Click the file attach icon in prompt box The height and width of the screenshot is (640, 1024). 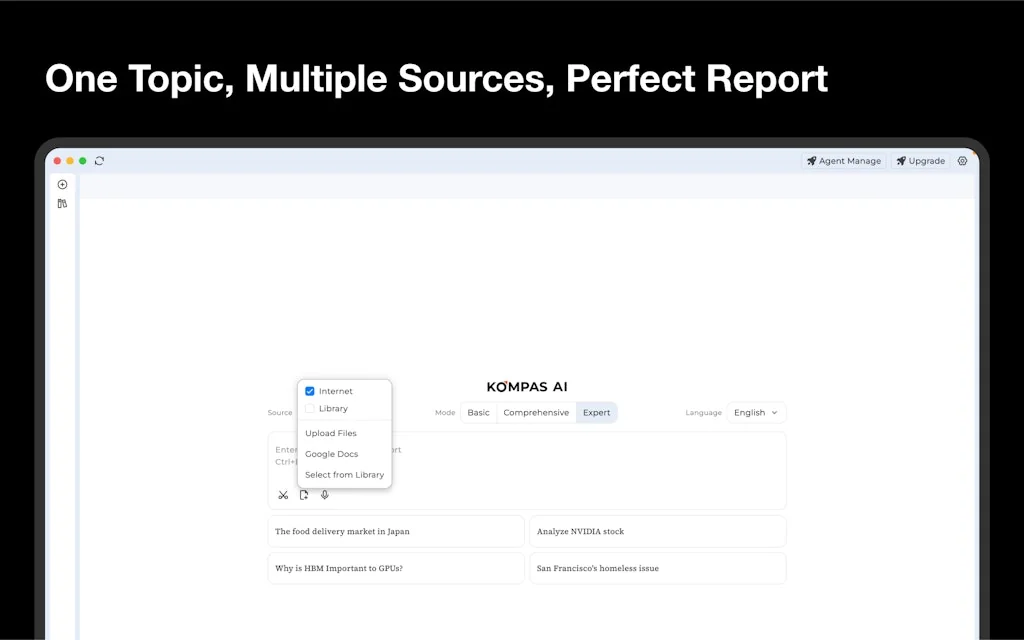pyautogui.click(x=304, y=495)
